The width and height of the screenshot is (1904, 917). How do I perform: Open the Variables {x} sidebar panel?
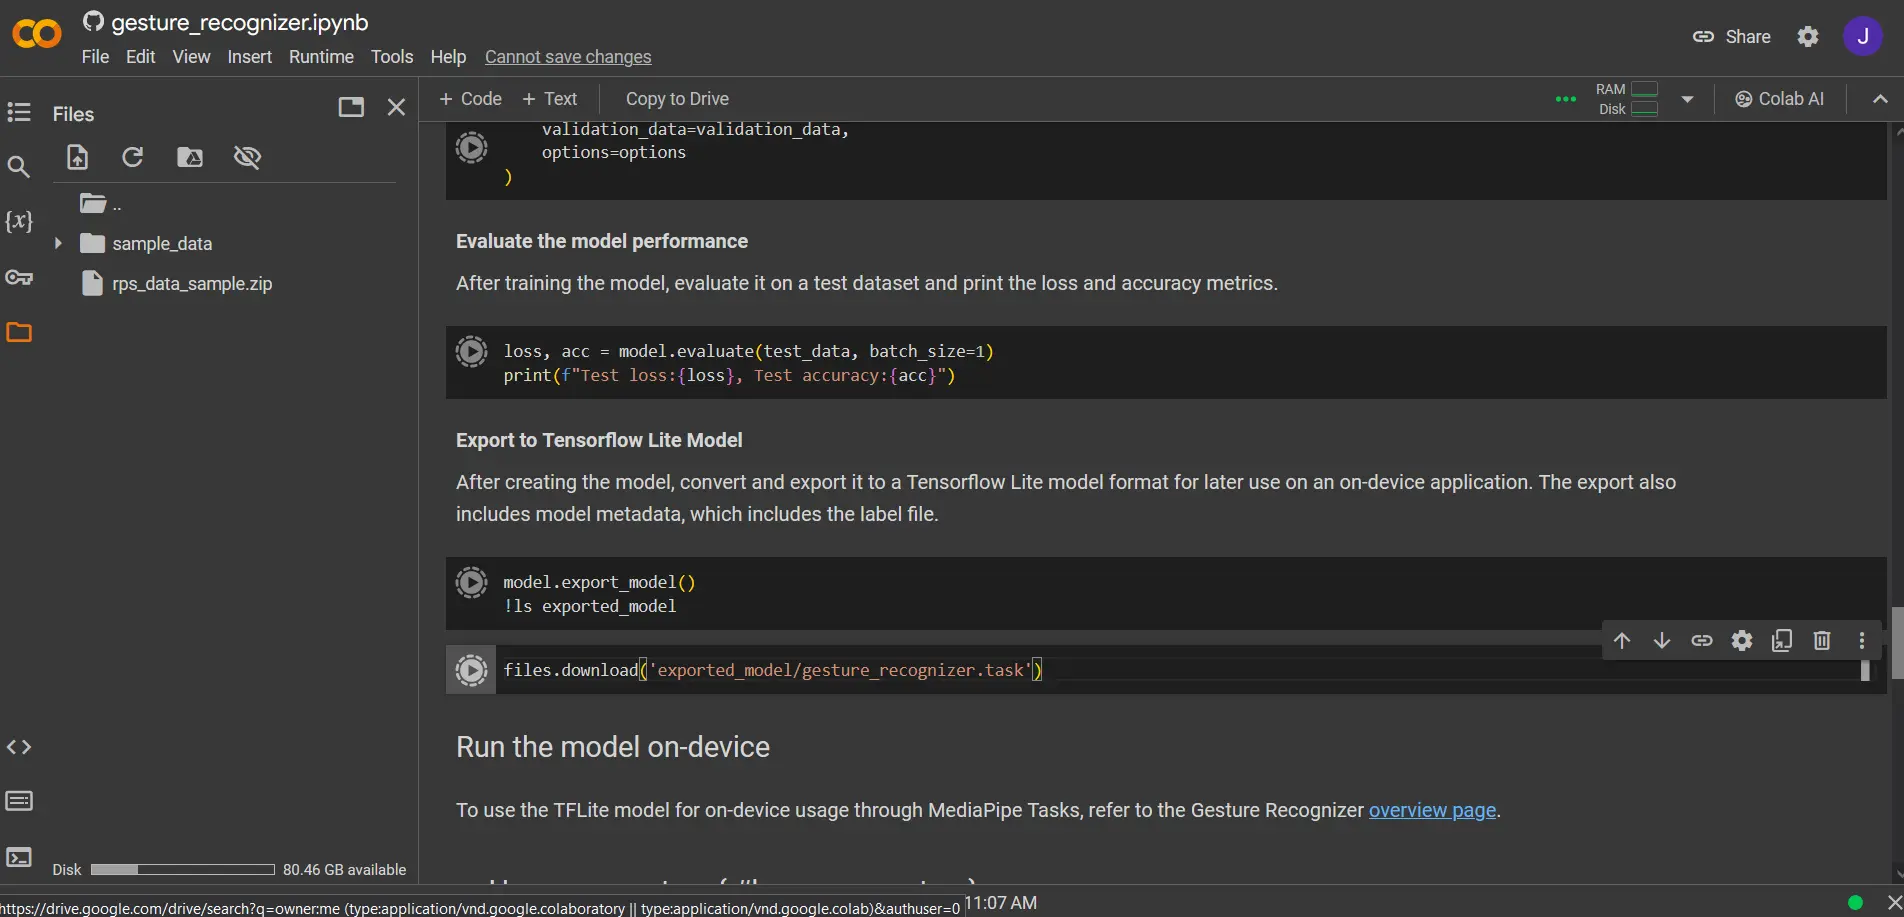[19, 221]
